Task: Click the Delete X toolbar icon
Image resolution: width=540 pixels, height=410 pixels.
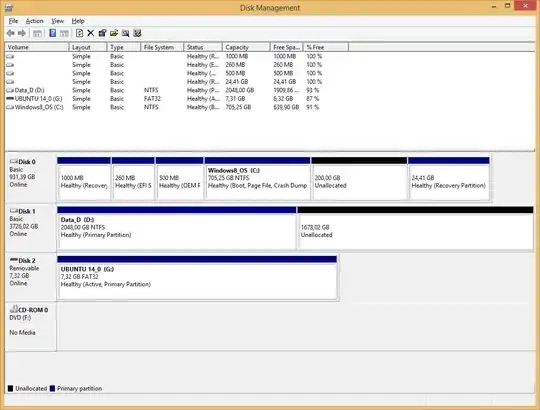Action: click(x=91, y=33)
